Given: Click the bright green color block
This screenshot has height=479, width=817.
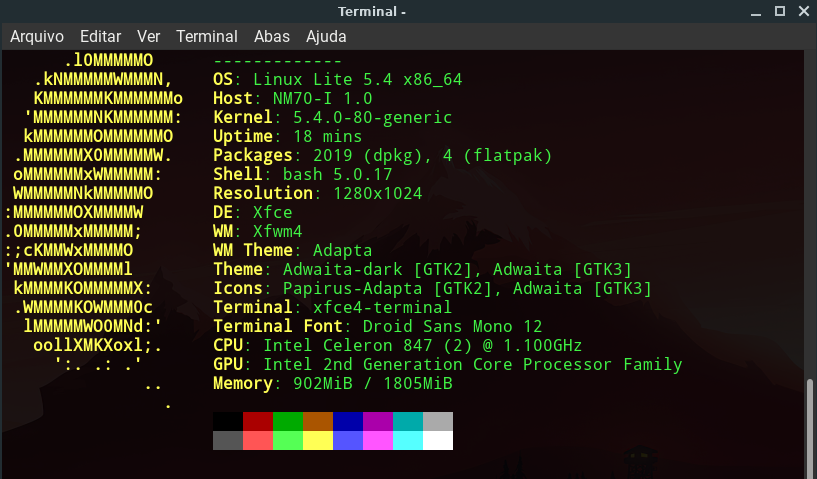Looking at the screenshot, I should click(288, 440).
